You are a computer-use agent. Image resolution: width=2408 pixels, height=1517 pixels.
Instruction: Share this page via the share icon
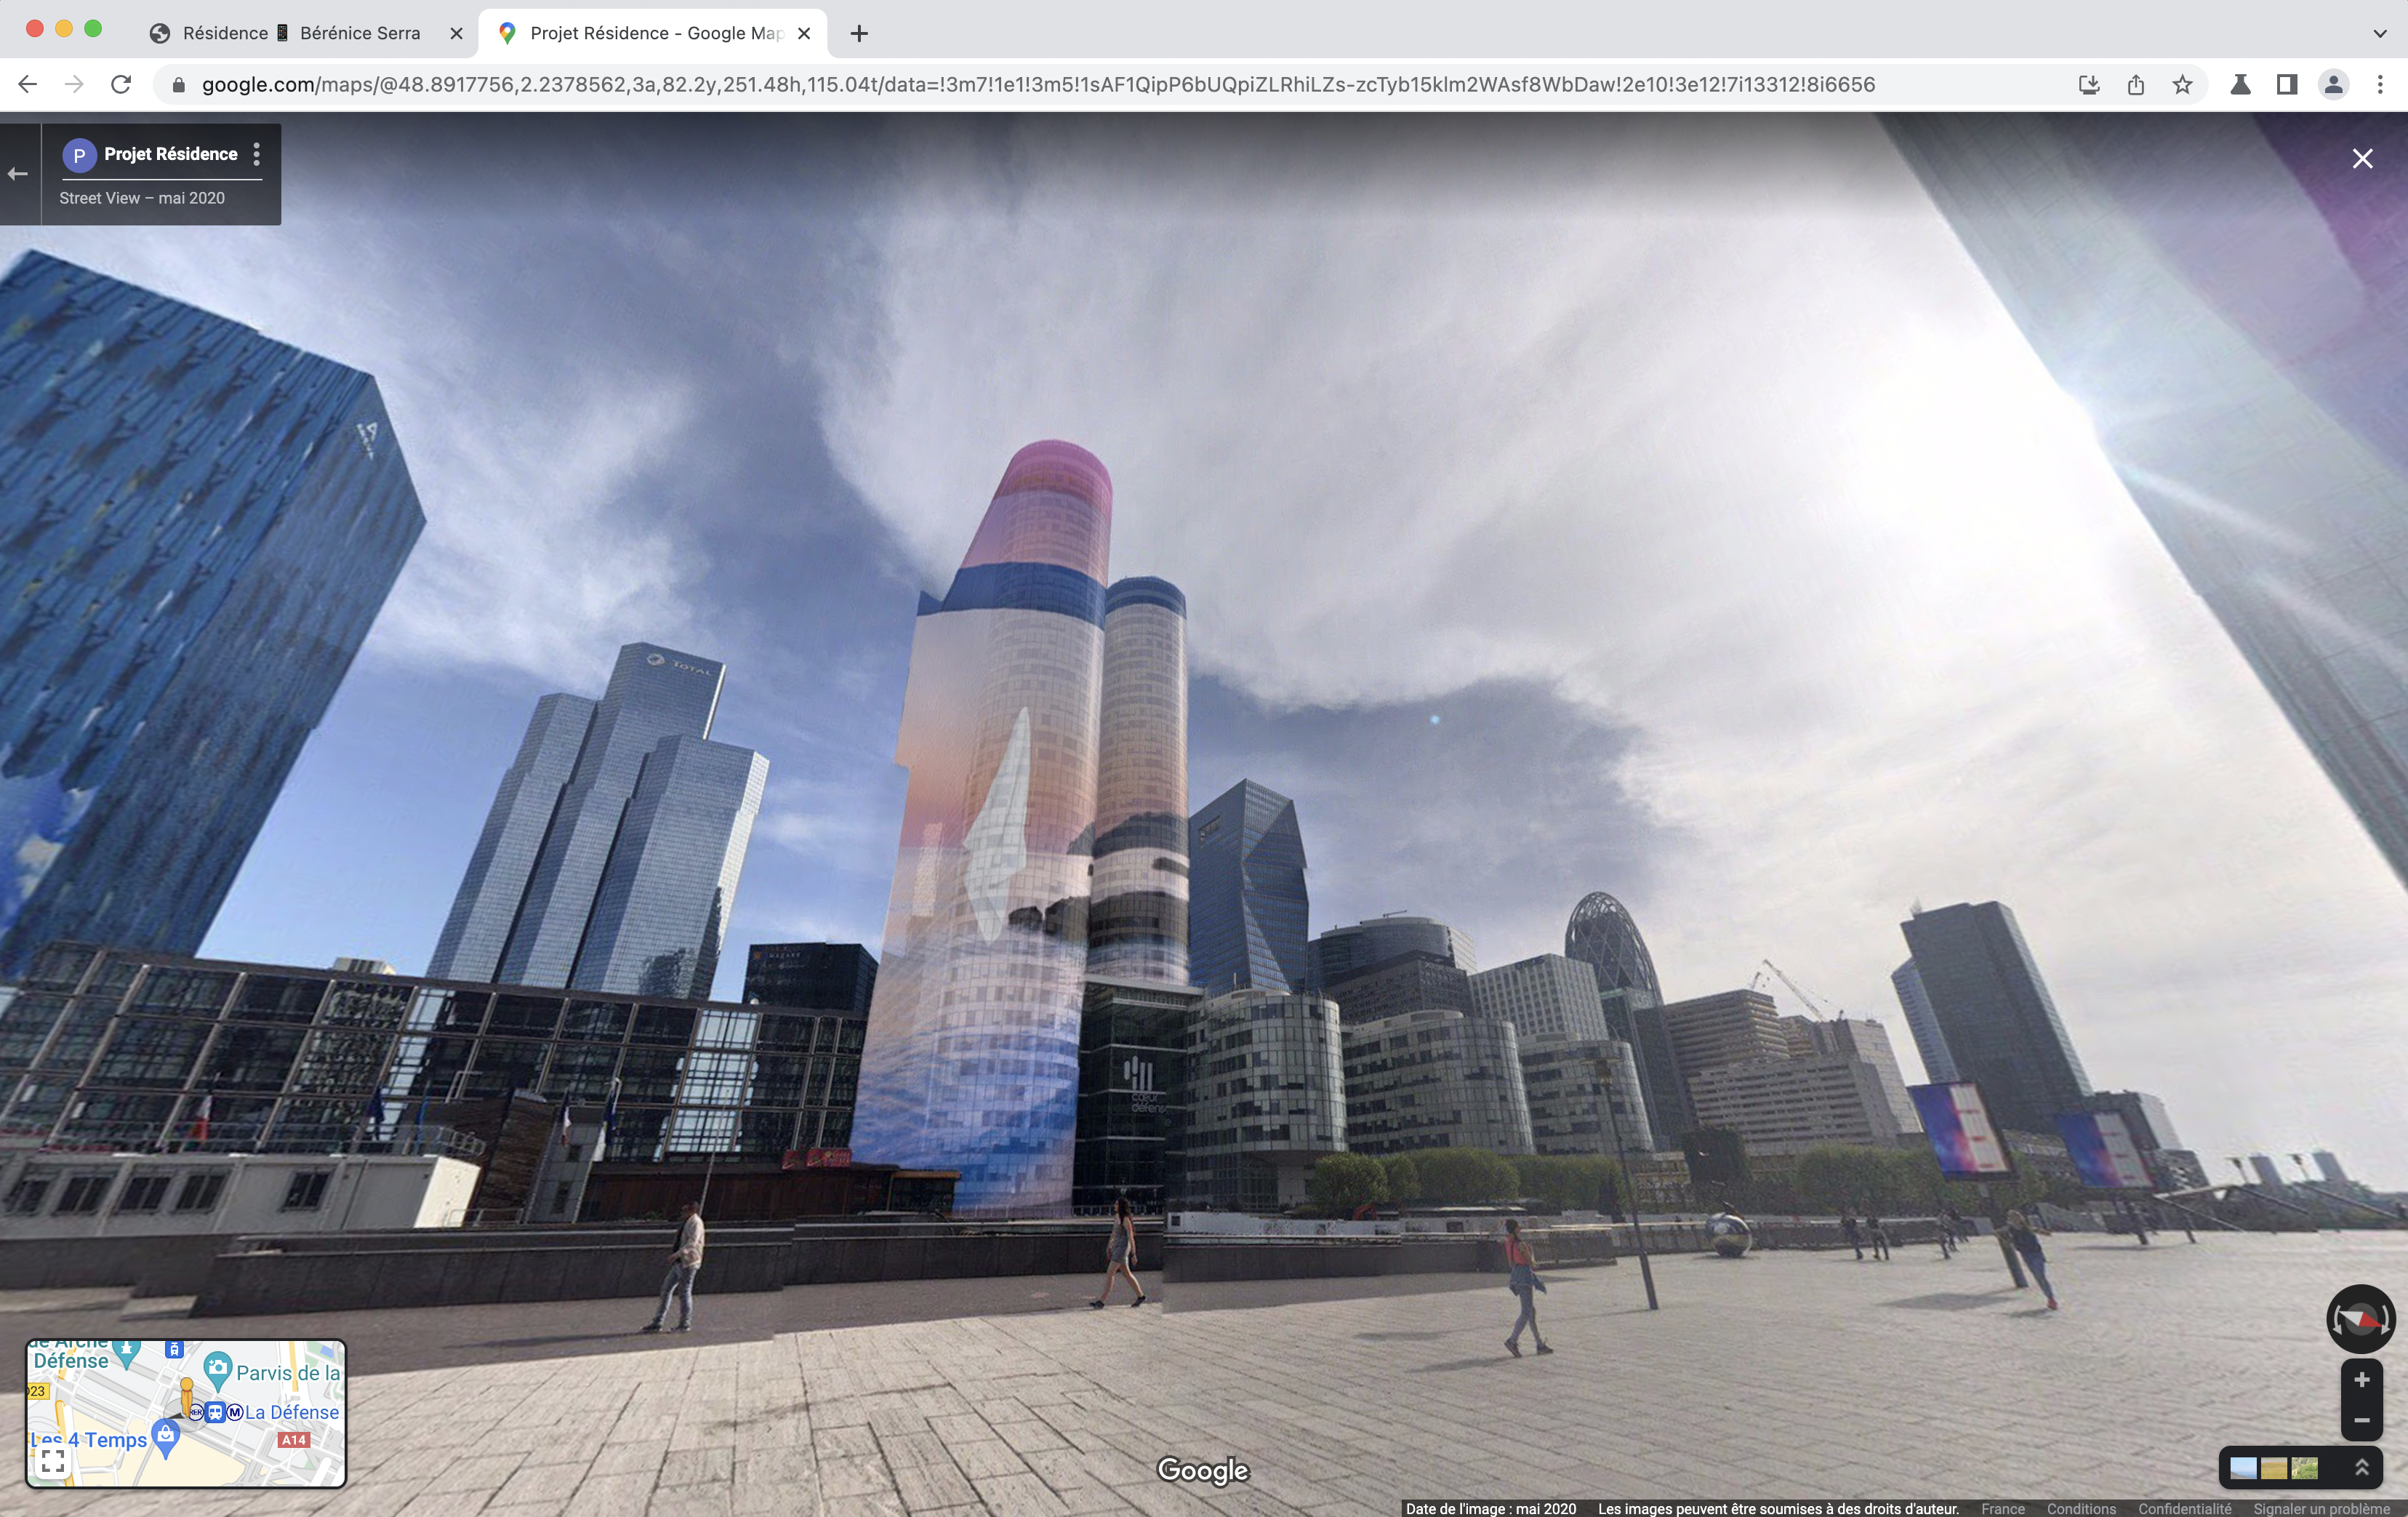2136,85
